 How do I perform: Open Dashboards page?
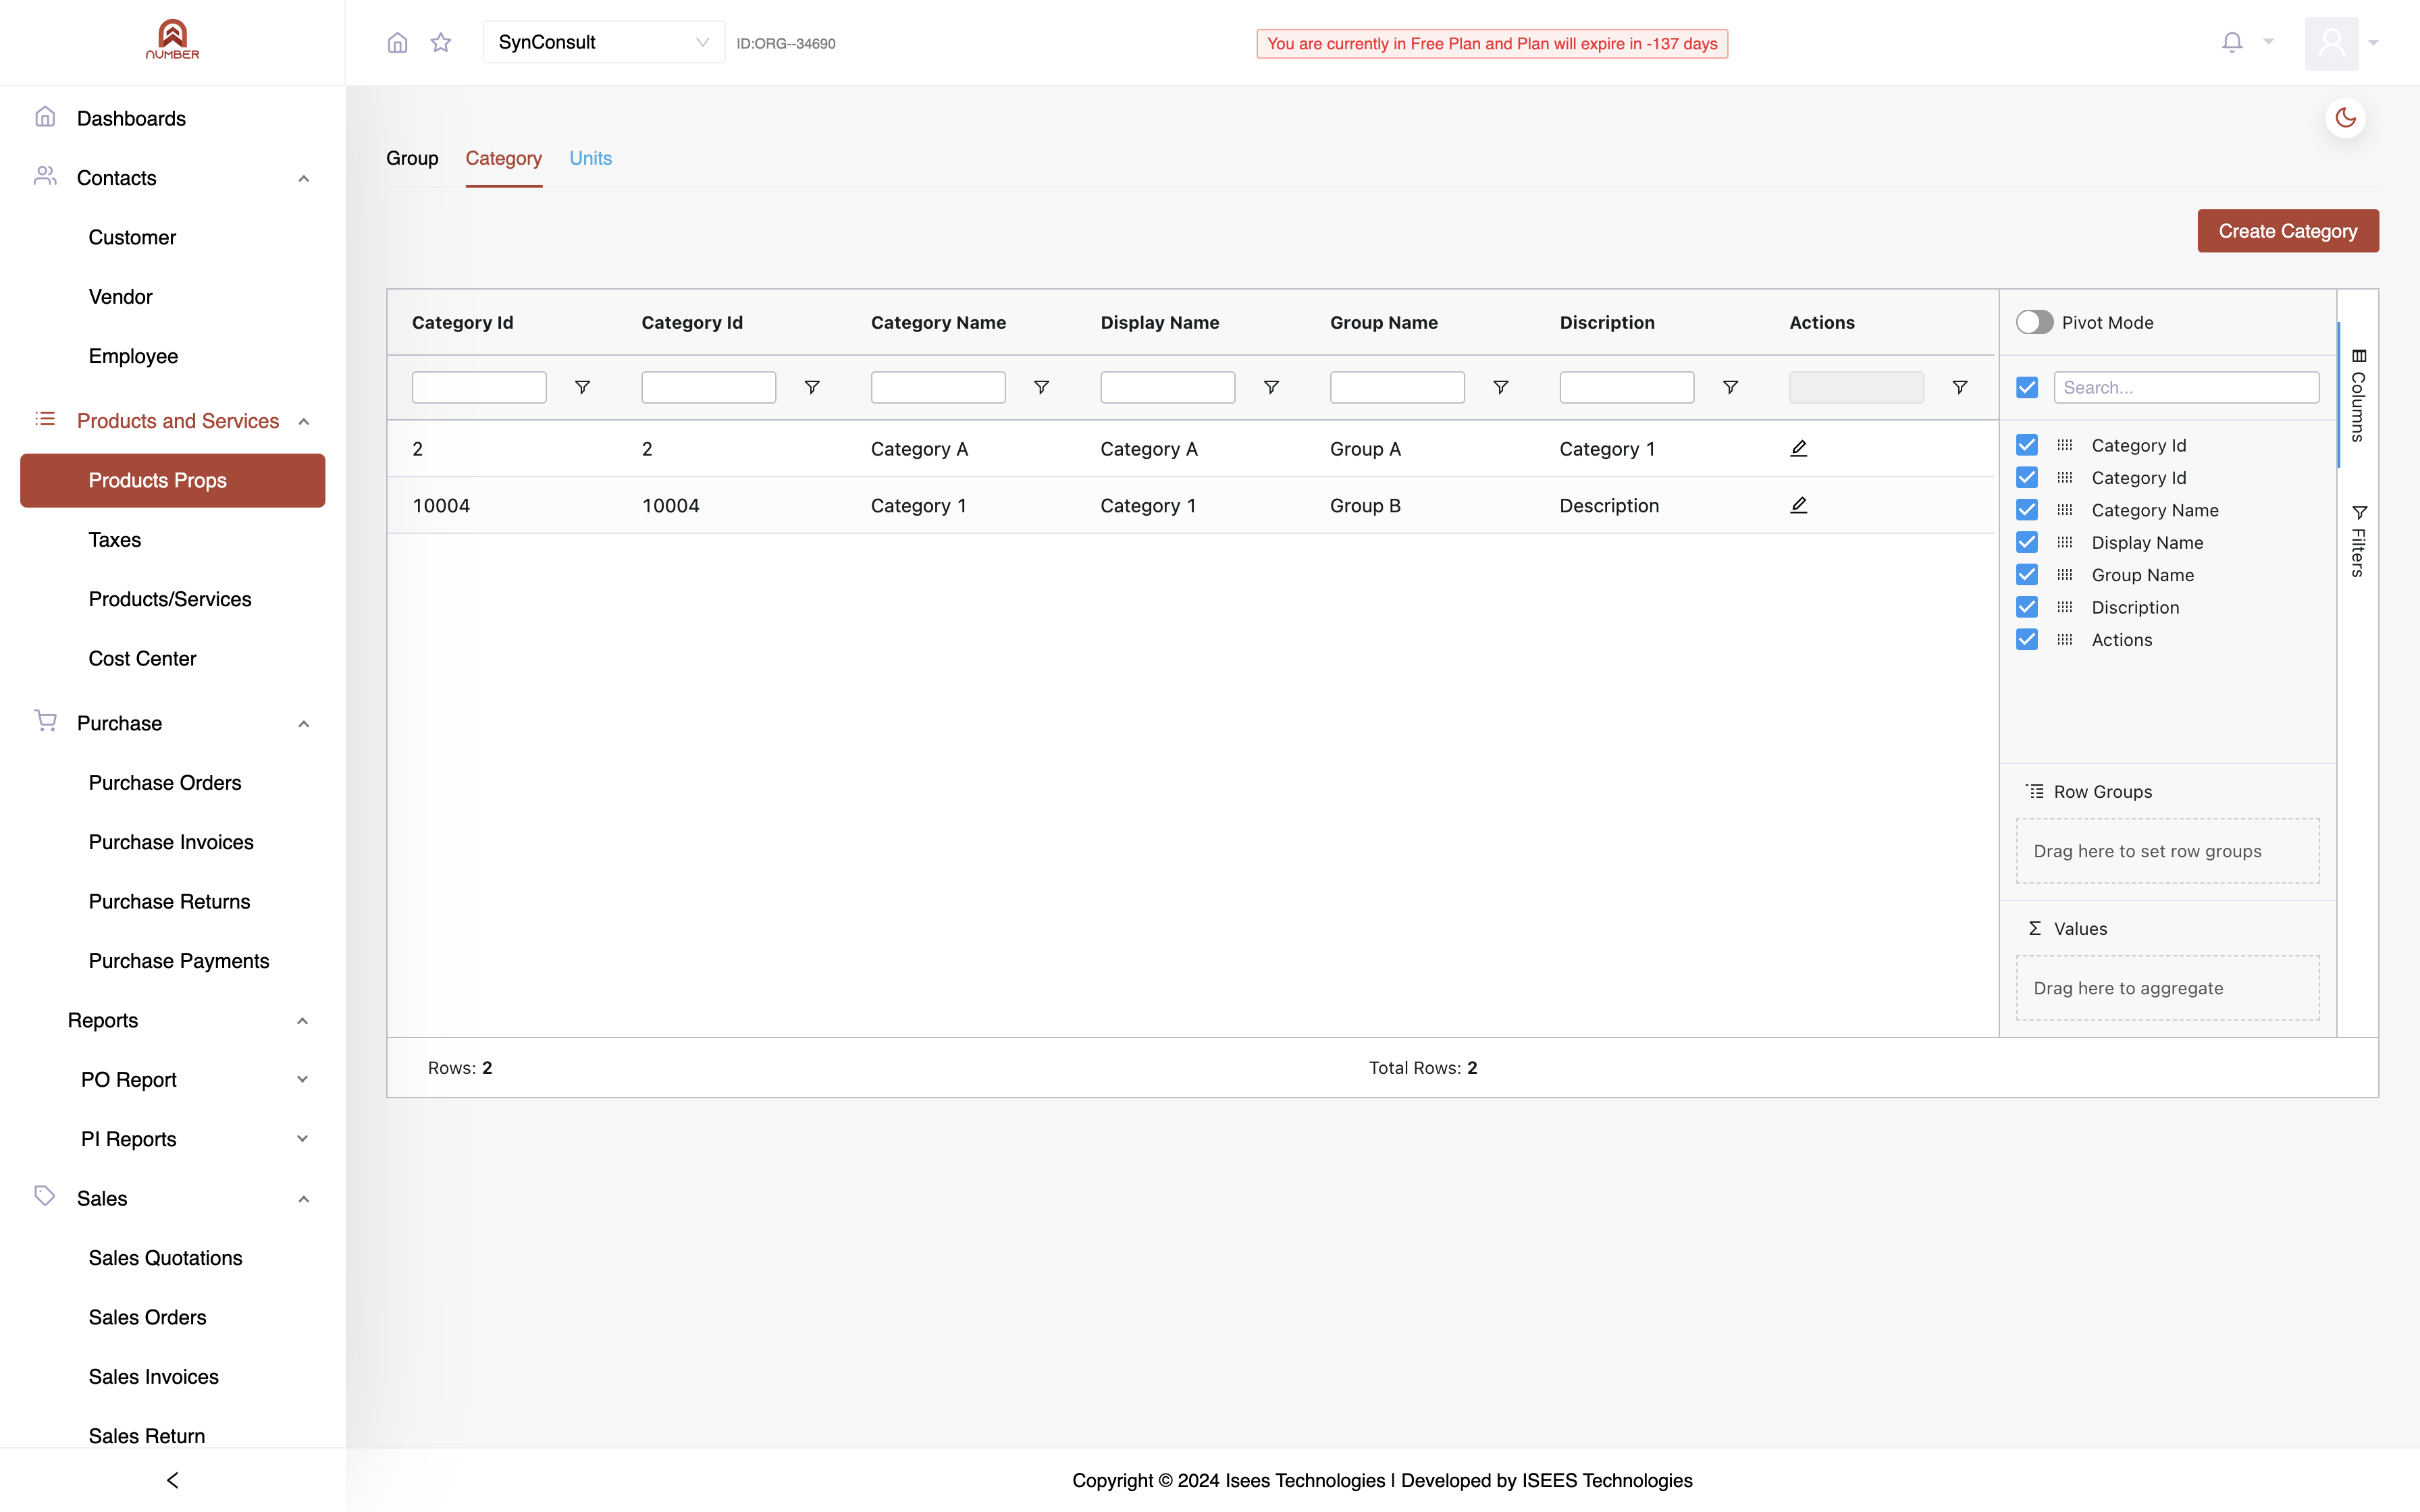tap(131, 118)
